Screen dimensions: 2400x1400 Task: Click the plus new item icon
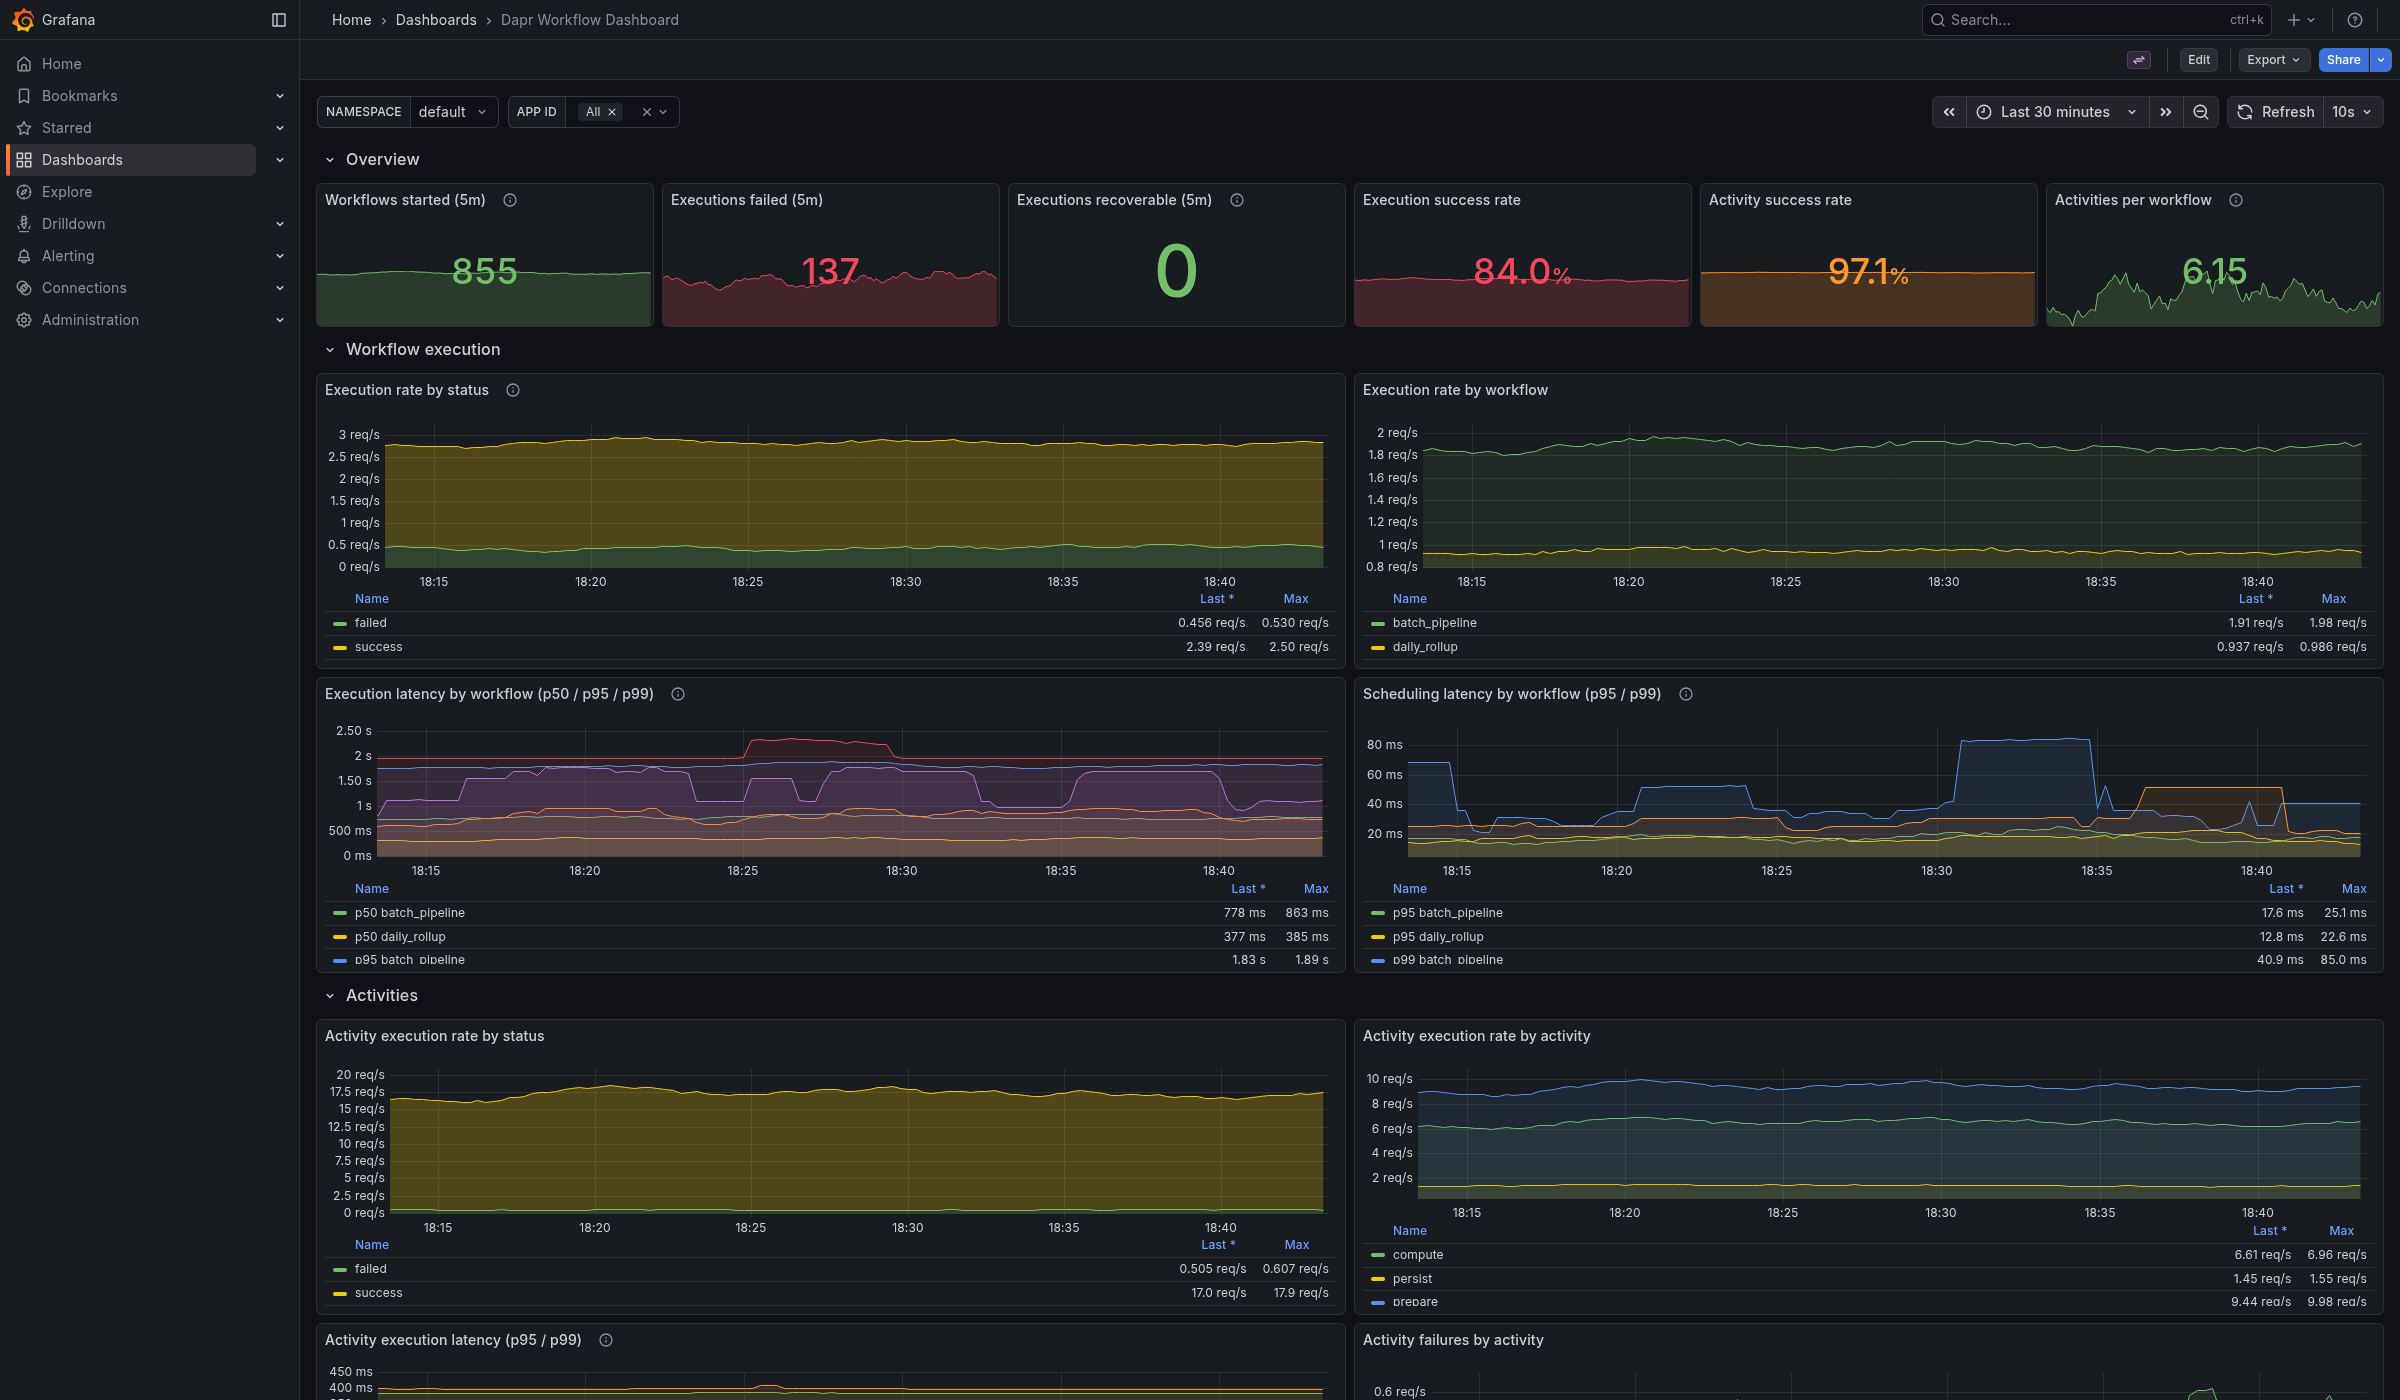[x=2301, y=20]
